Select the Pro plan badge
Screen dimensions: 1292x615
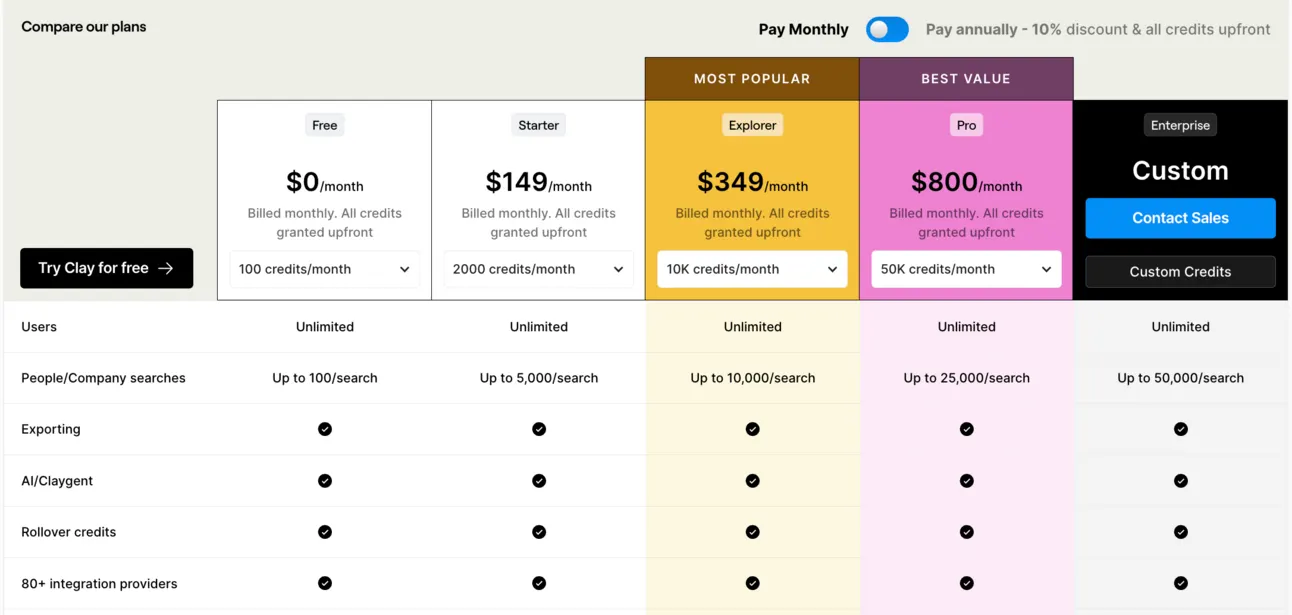(967, 125)
